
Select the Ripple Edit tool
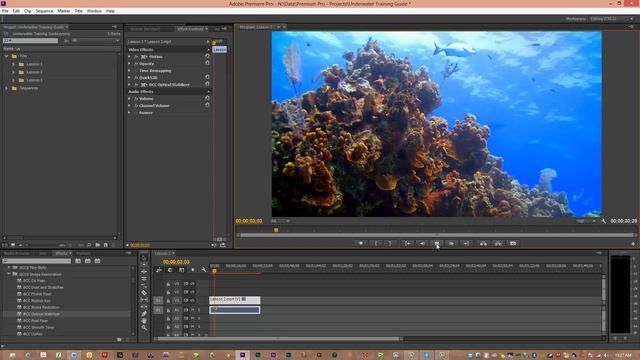144,271
